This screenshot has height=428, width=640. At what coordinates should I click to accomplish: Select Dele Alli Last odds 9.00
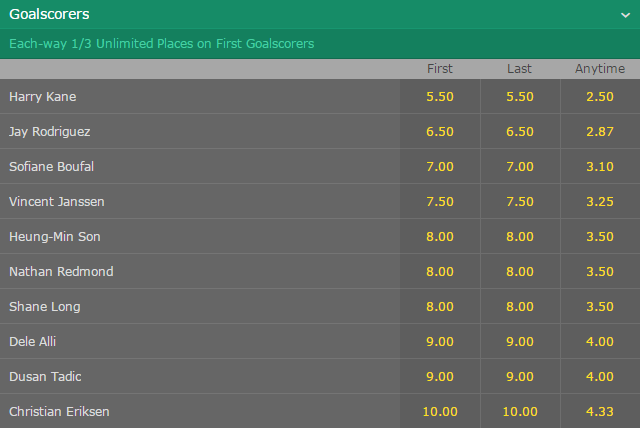[x=520, y=342]
